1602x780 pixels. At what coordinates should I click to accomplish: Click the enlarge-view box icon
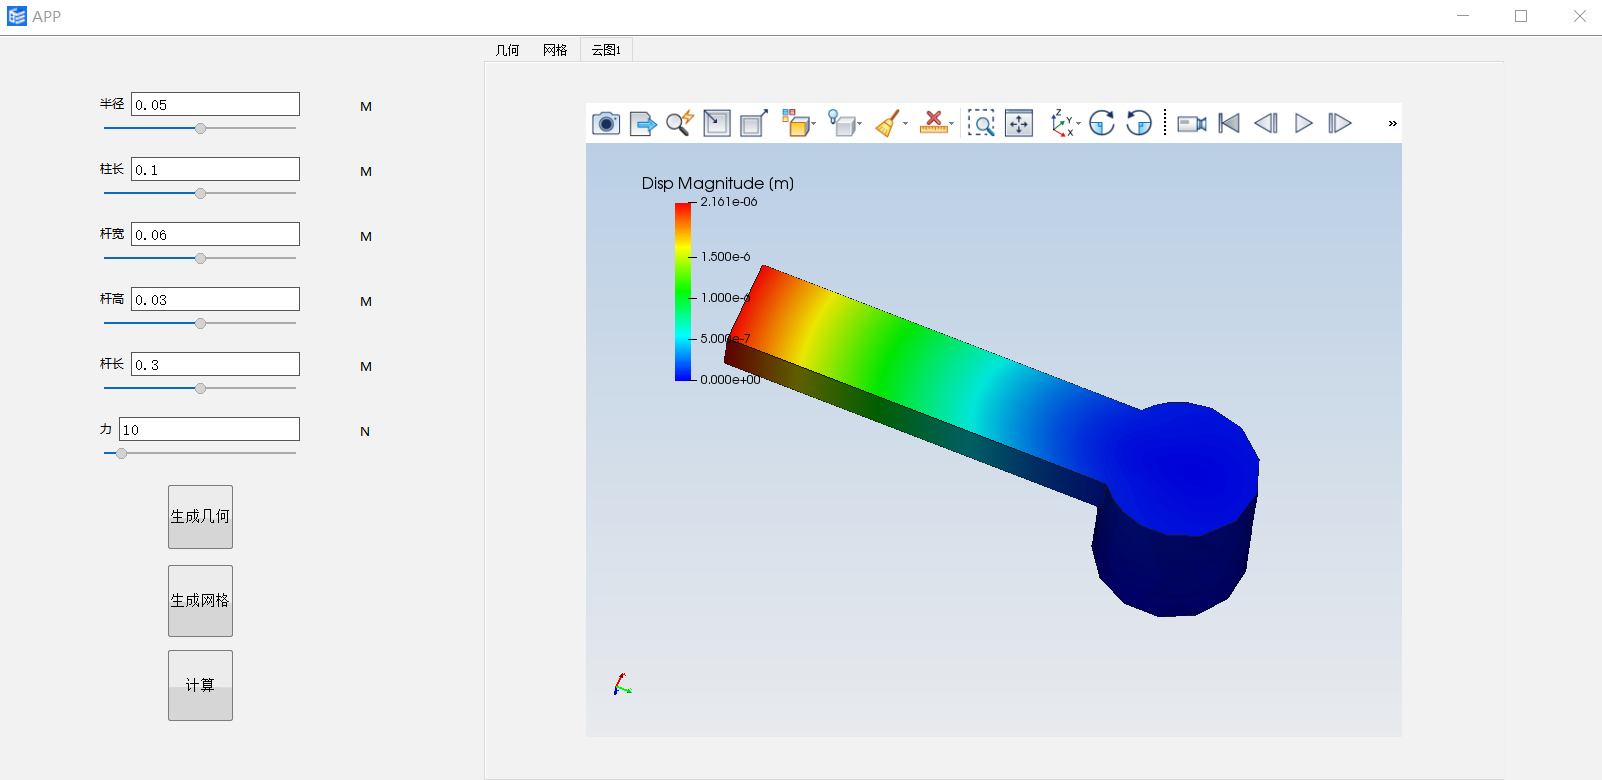[754, 123]
